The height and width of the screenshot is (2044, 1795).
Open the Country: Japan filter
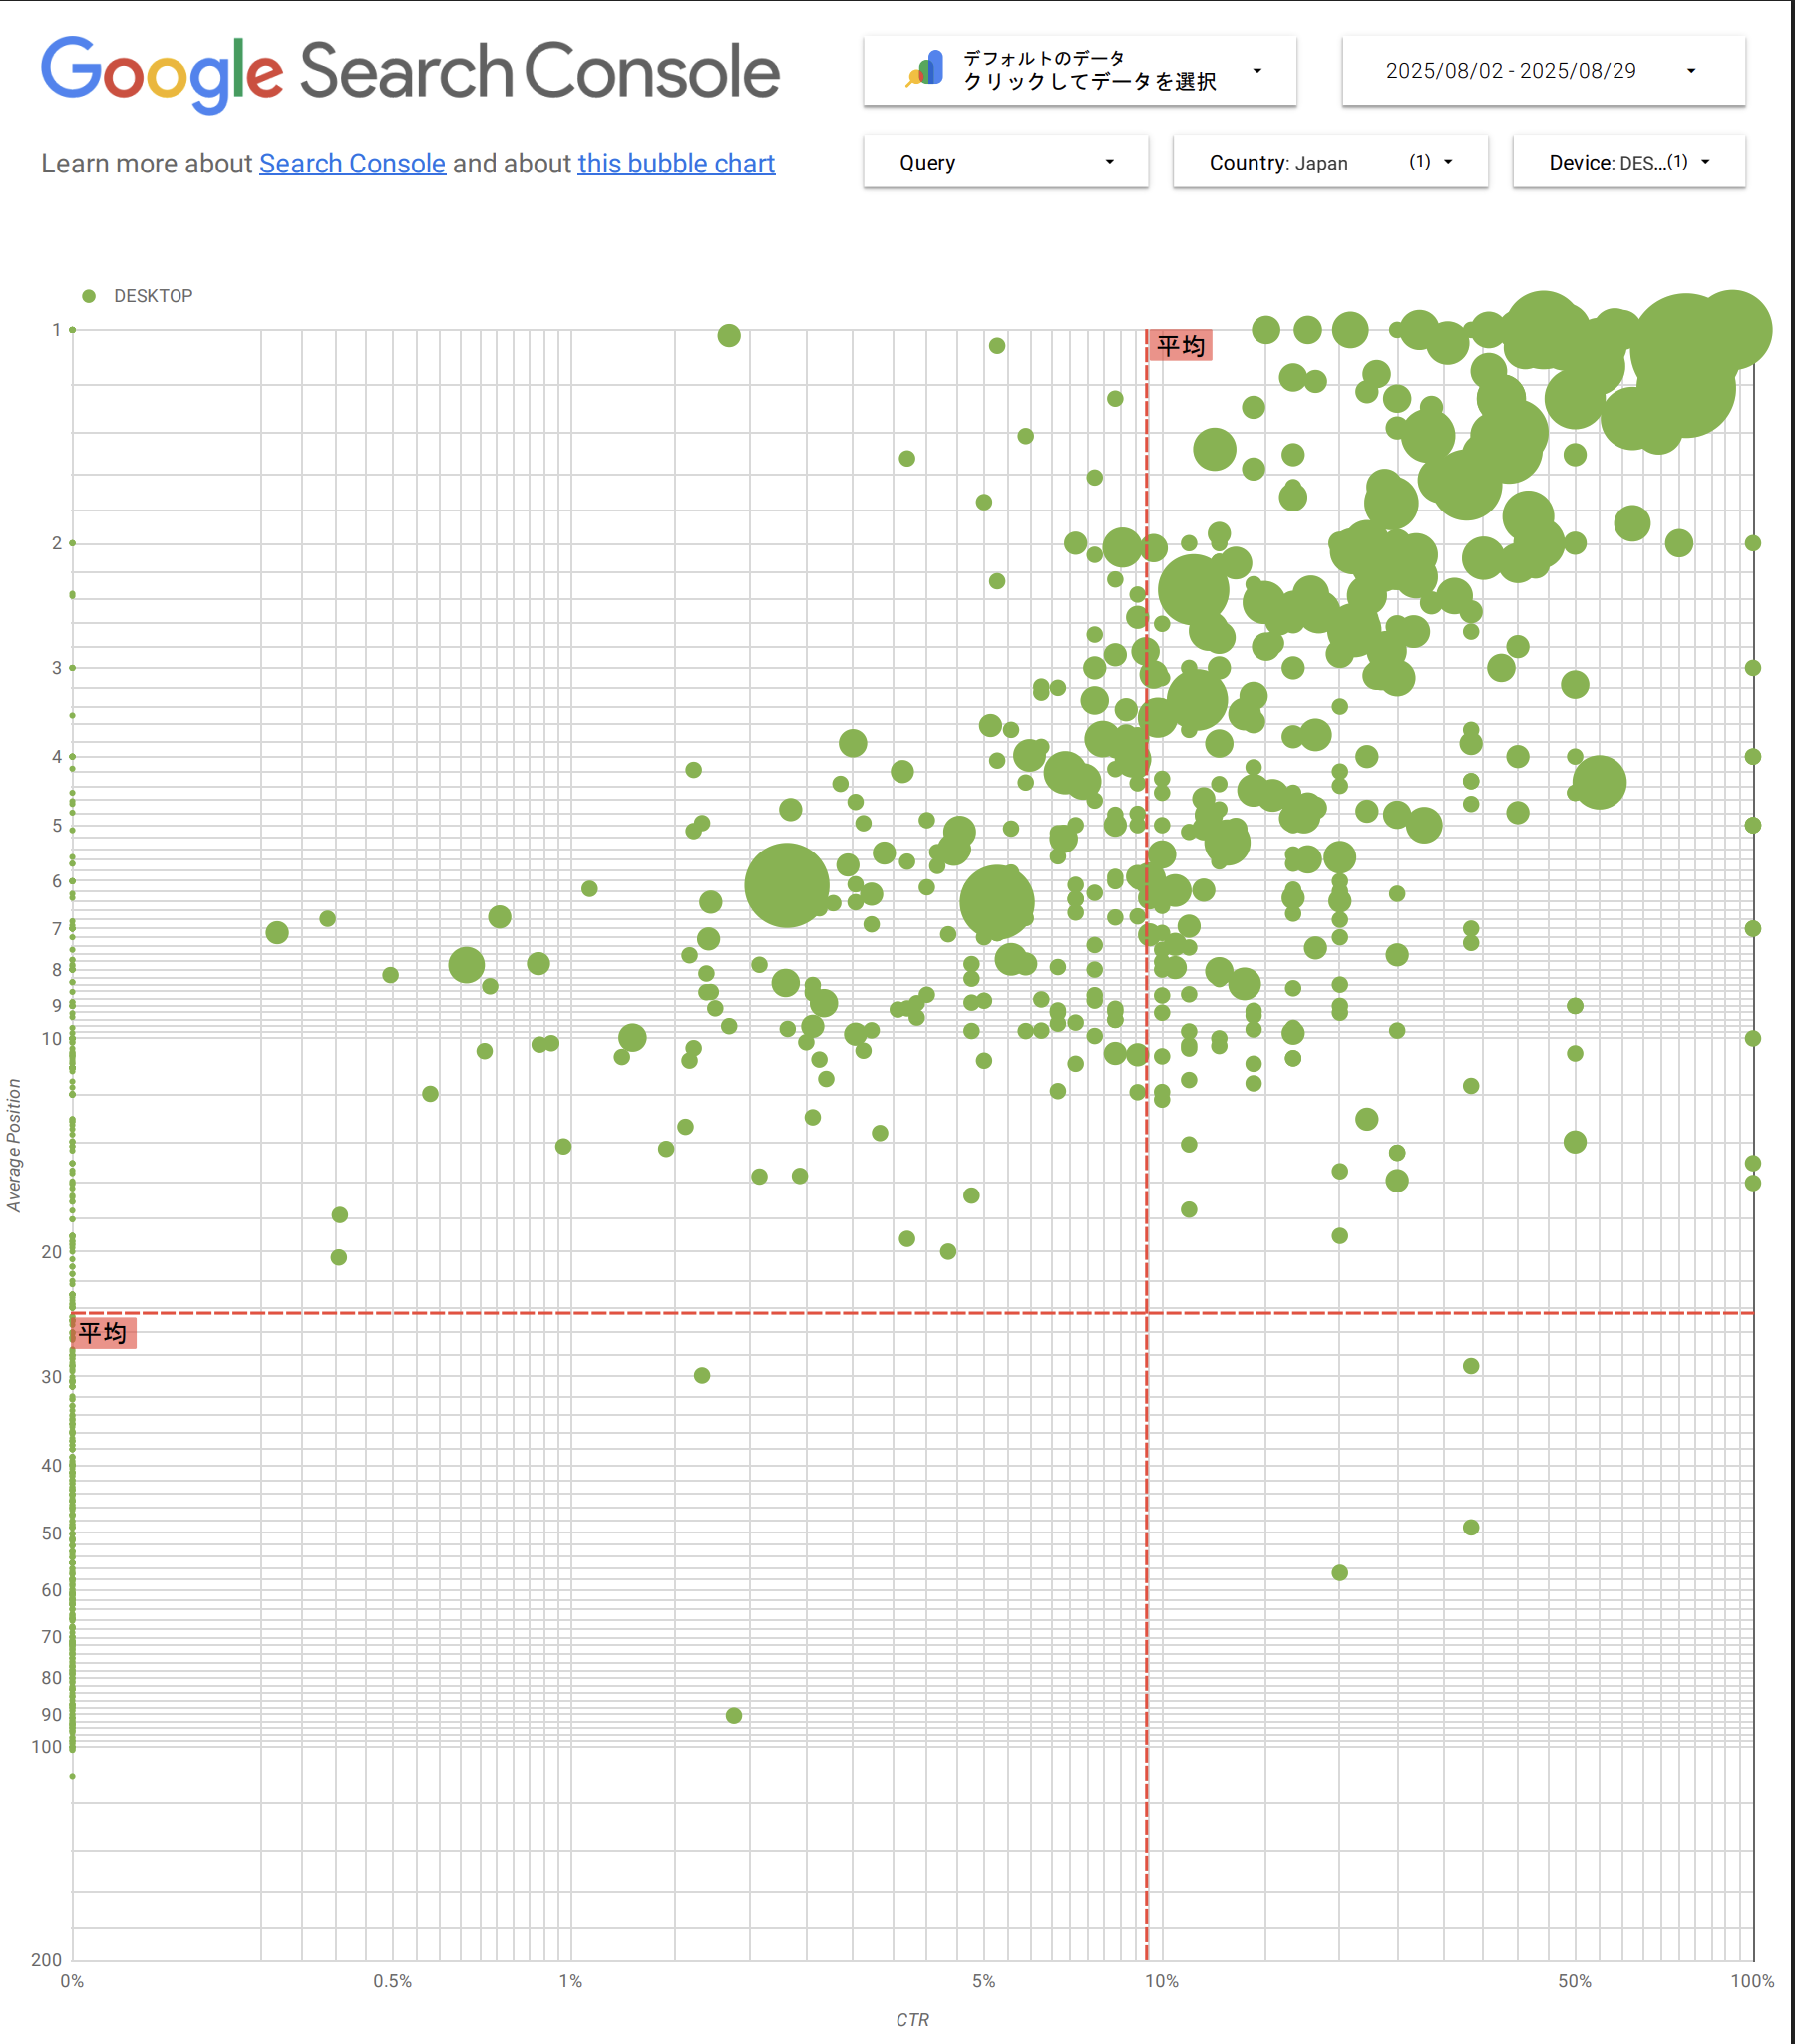tap(1329, 162)
